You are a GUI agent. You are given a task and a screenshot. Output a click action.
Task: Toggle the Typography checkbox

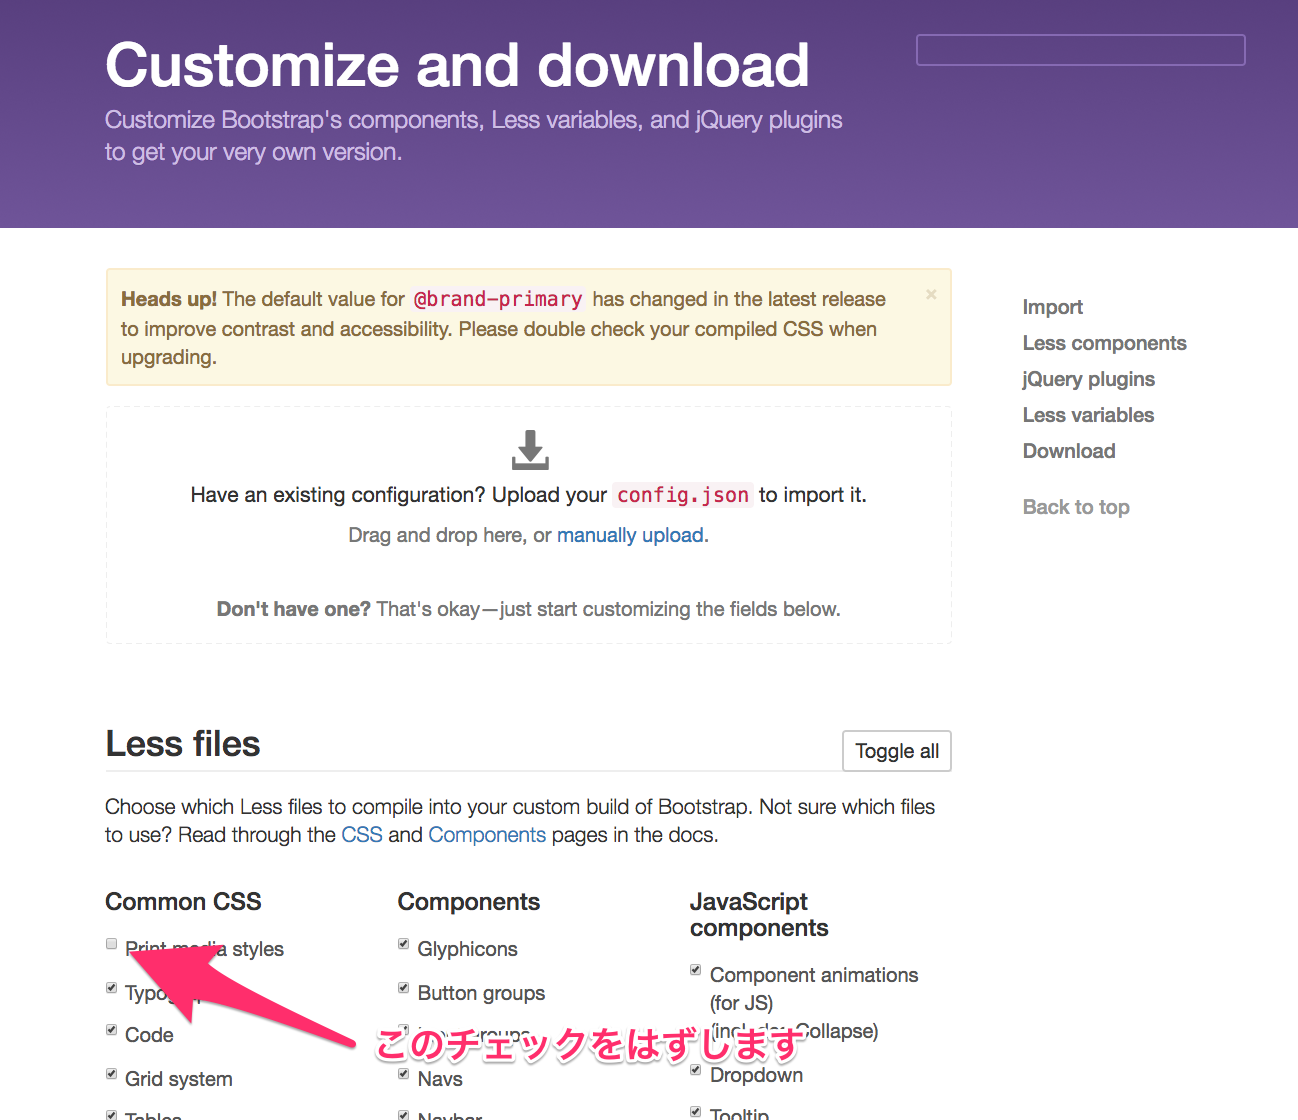[111, 988]
